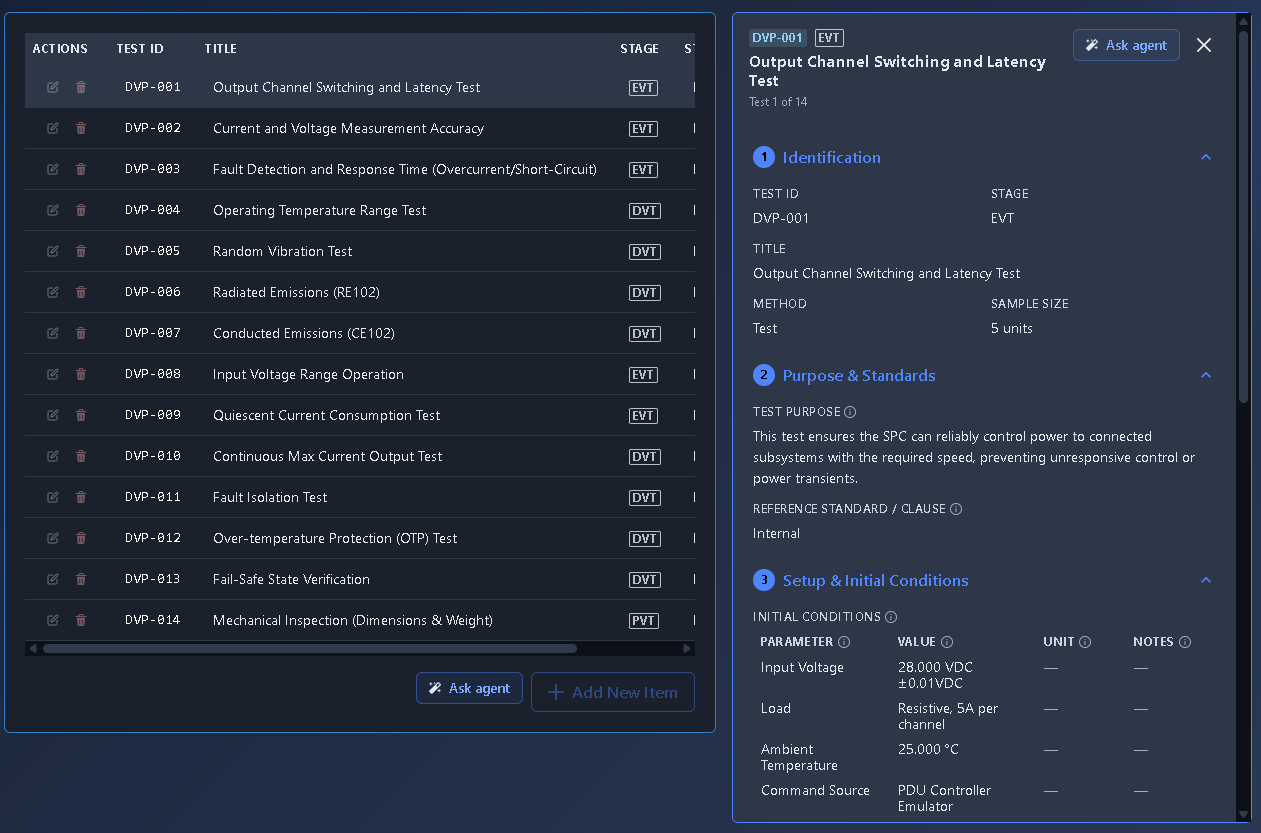This screenshot has height=833, width=1261.
Task: Click the info icon beside PARAMETER column
Action: coord(844,642)
